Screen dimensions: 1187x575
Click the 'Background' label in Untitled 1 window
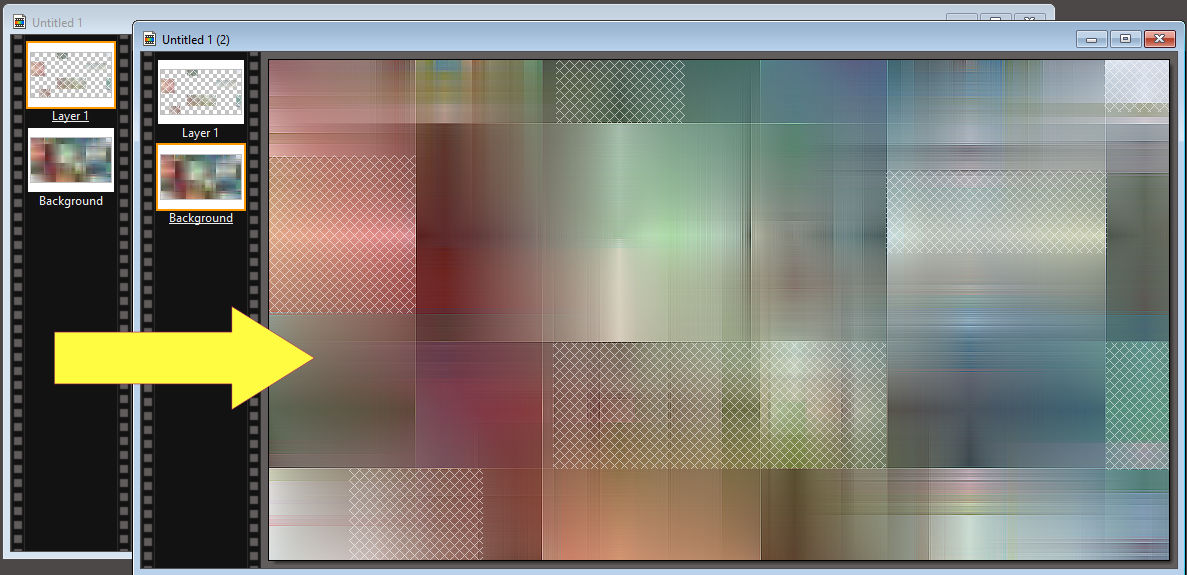click(71, 200)
